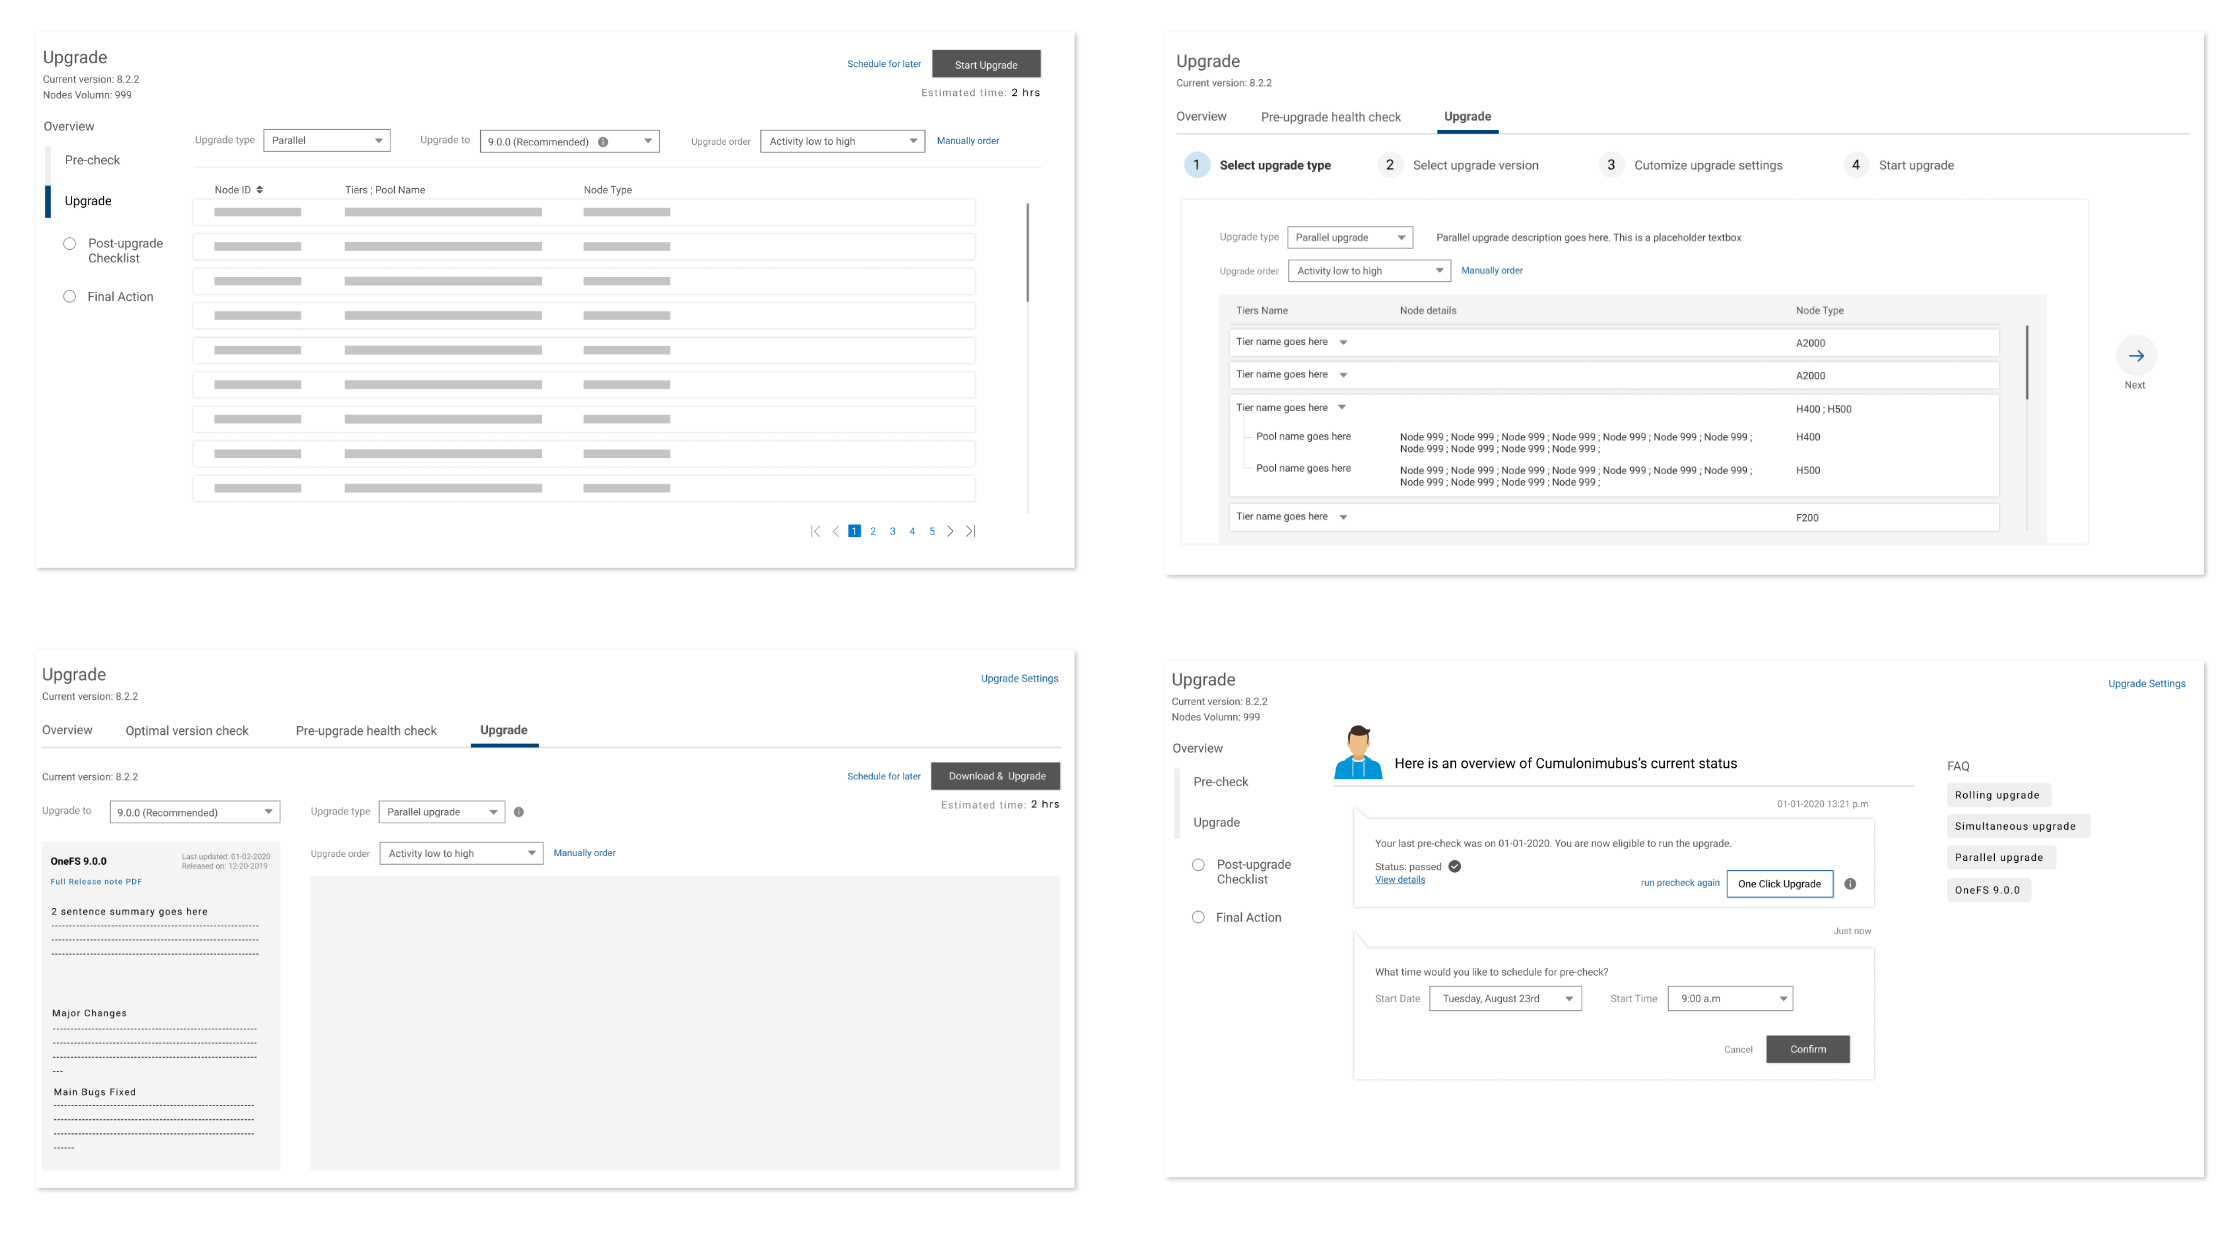The height and width of the screenshot is (1234, 2232).
Task: Open the Start Date dropdown
Action: [1505, 999]
